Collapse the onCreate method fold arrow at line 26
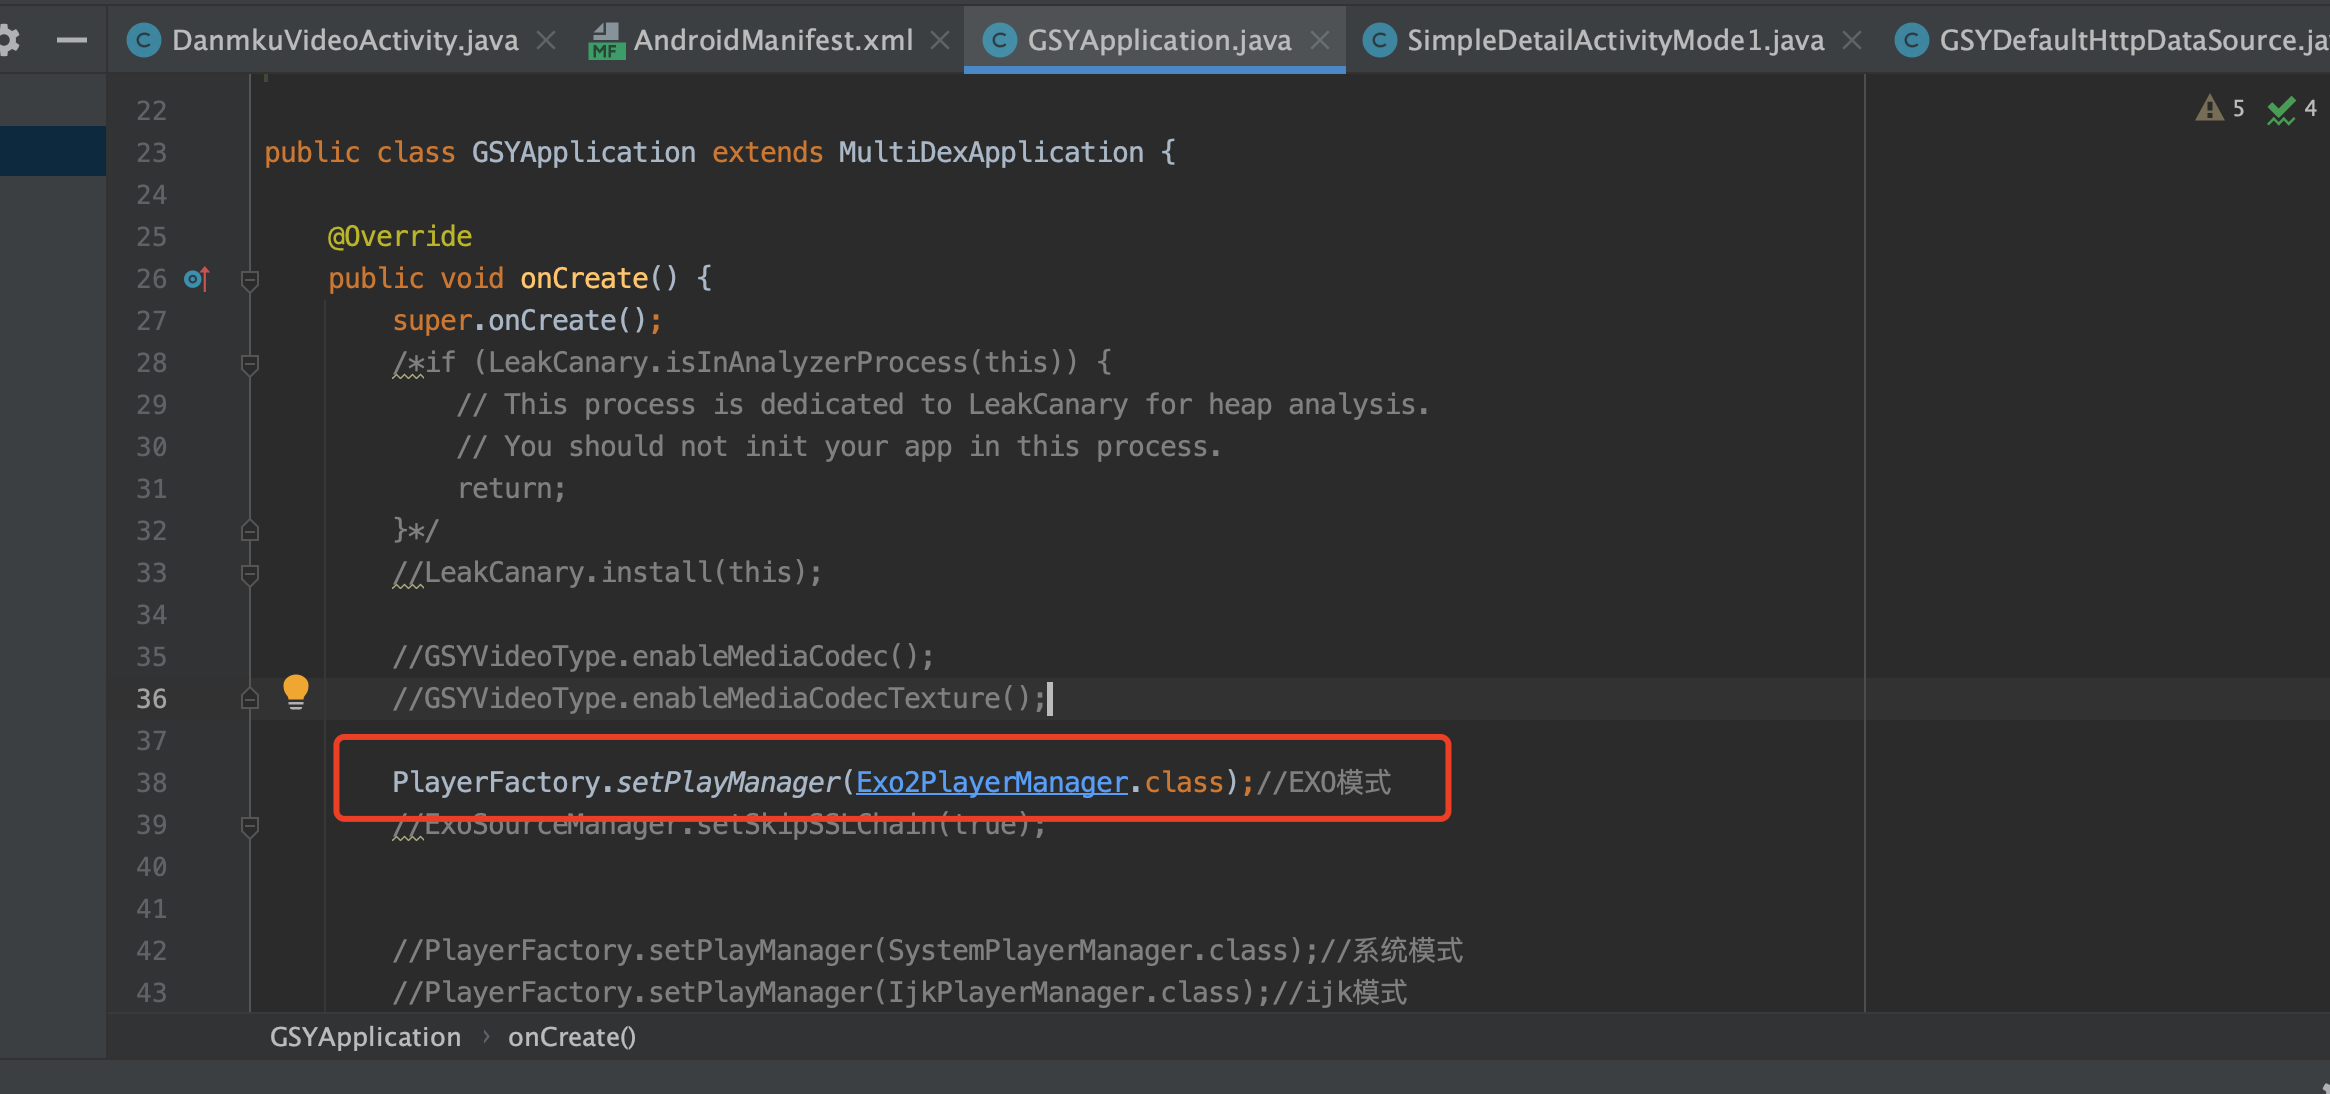 pos(249,281)
